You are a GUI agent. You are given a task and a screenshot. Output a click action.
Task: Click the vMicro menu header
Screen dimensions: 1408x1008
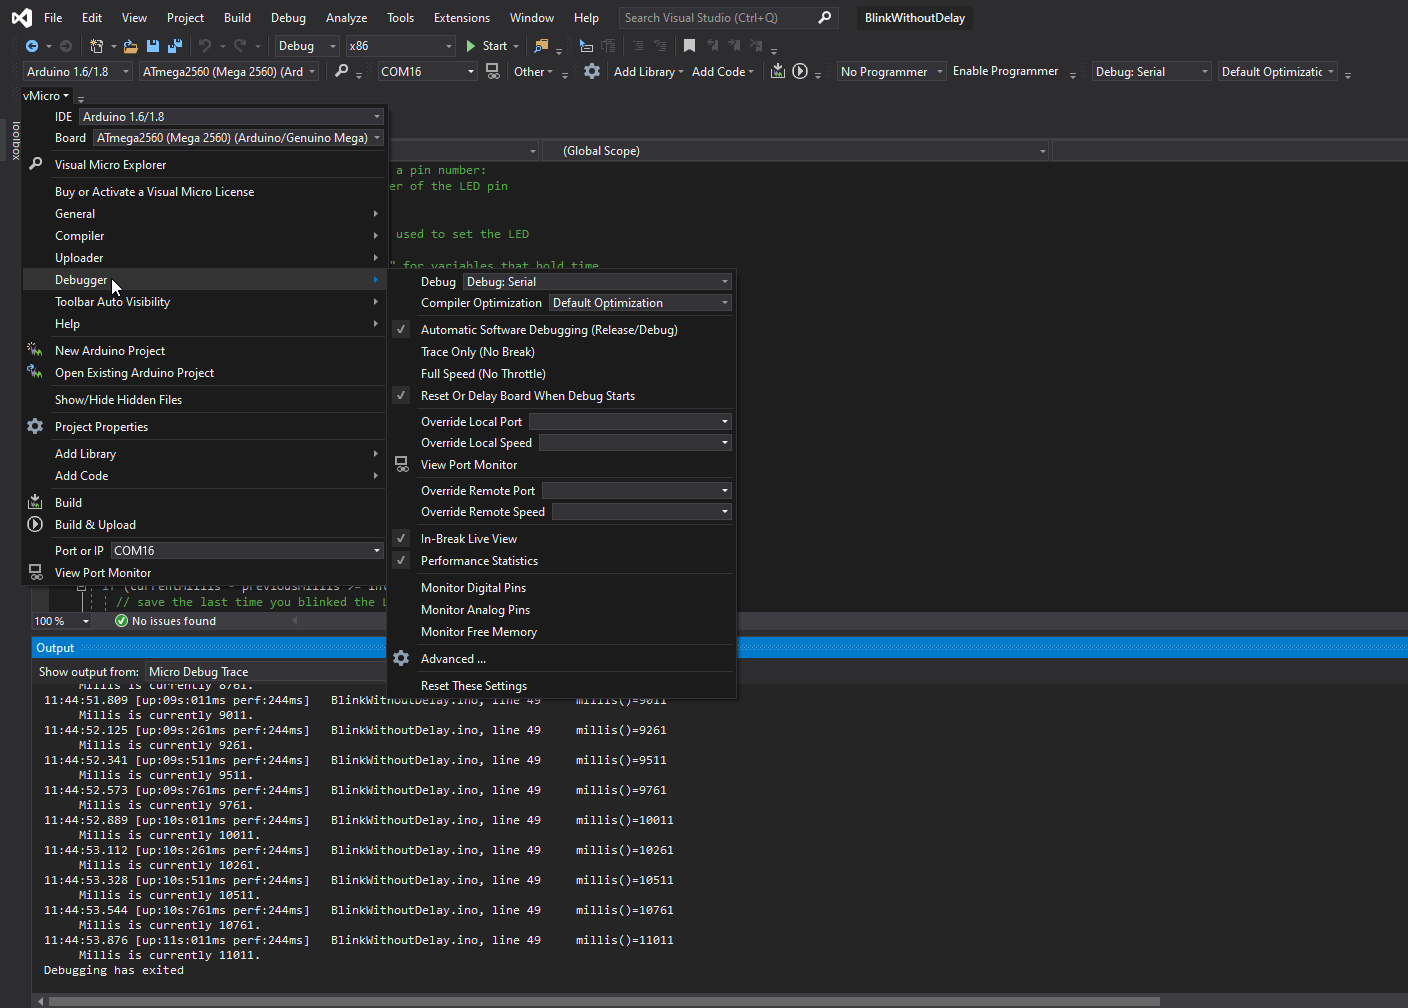(45, 96)
